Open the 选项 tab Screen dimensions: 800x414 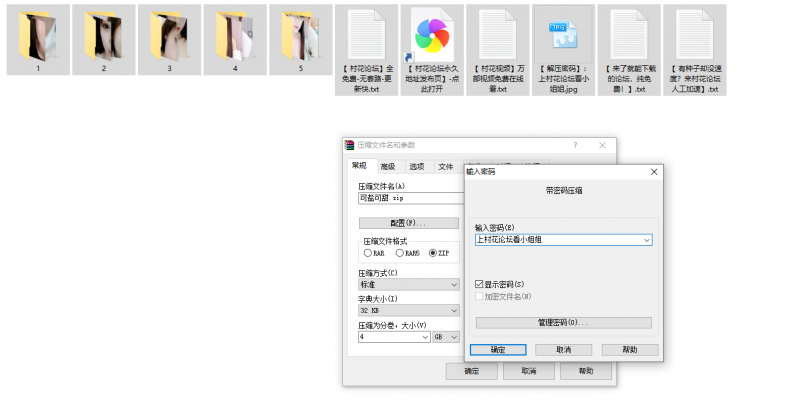tap(416, 167)
